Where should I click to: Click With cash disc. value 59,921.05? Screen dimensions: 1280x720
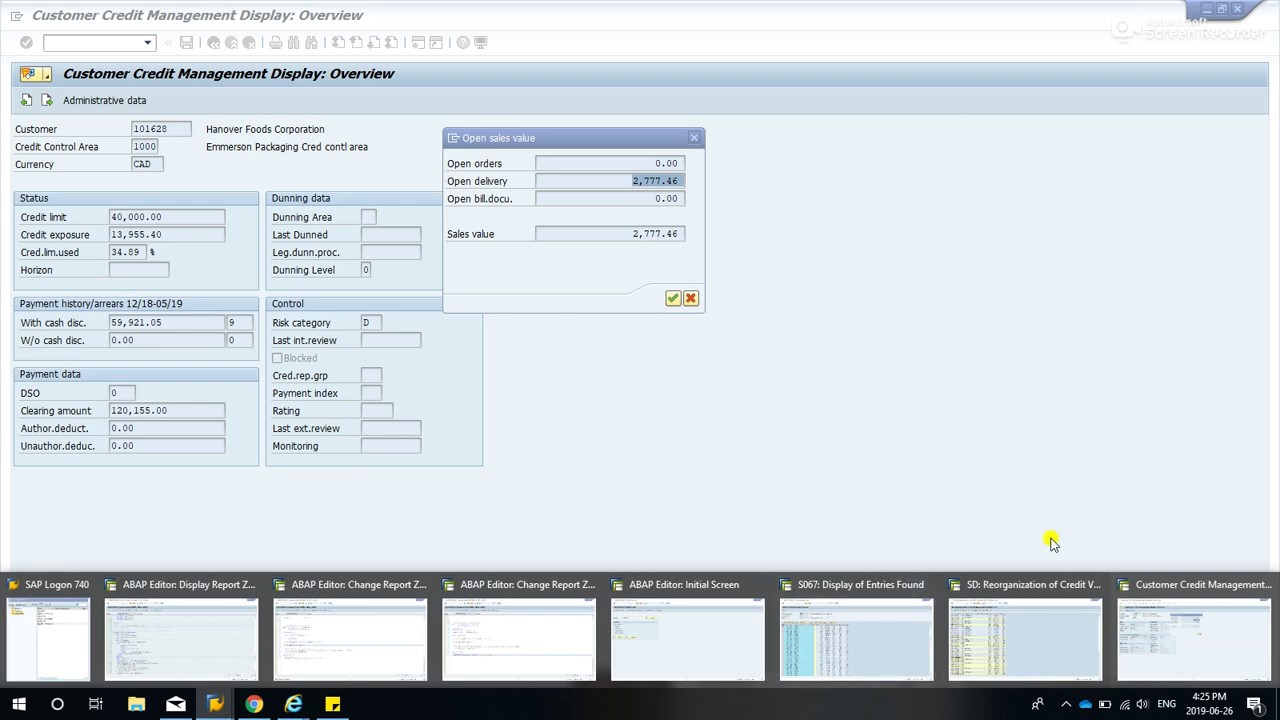coord(166,322)
